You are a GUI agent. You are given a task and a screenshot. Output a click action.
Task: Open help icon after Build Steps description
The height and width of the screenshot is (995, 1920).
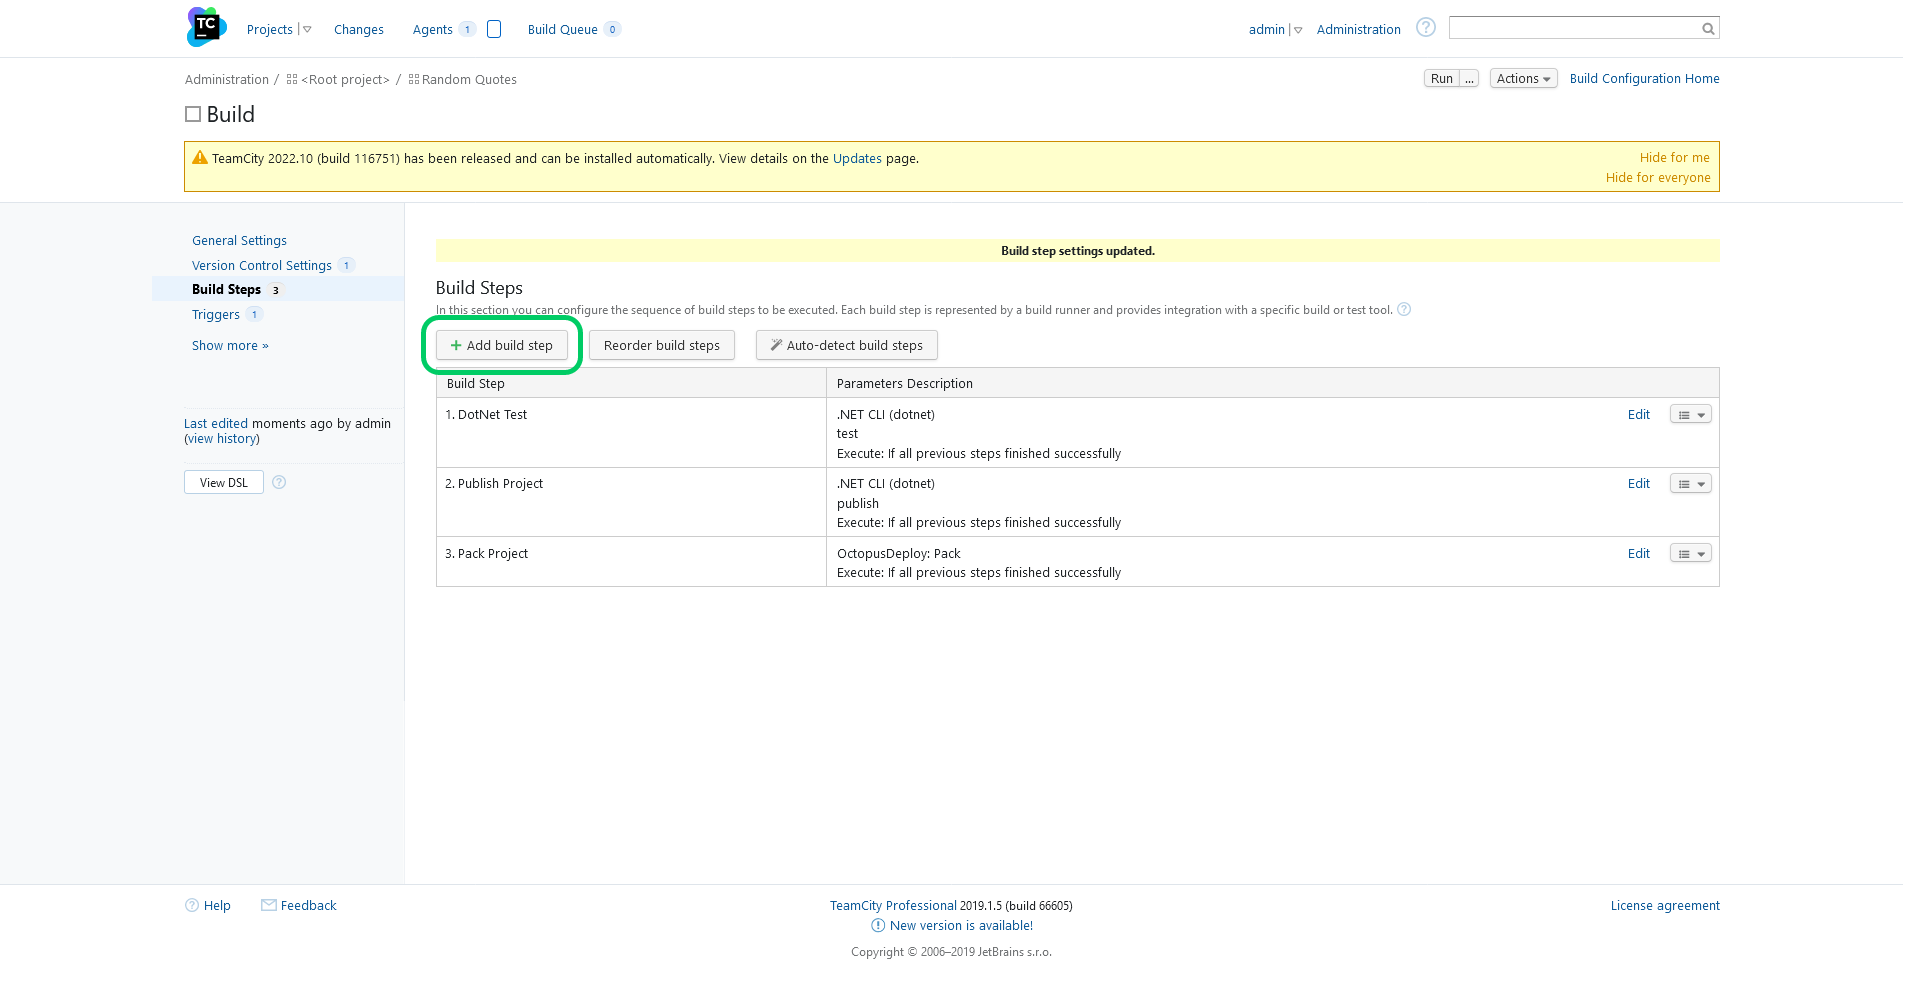[1404, 309]
